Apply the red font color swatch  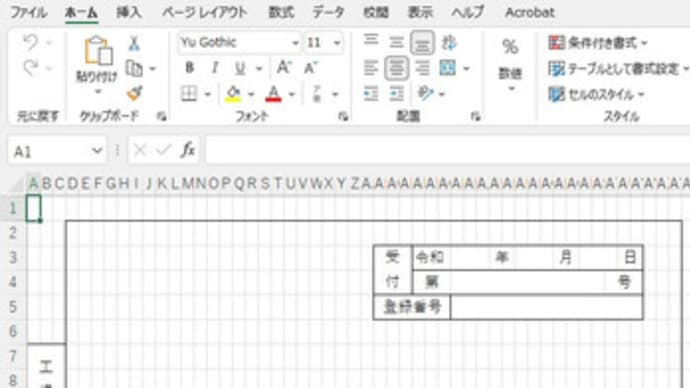(273, 94)
